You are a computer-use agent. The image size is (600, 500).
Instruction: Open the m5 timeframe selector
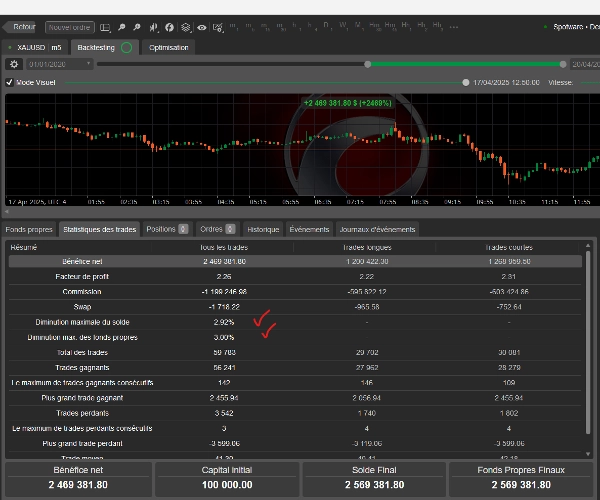pyautogui.click(x=56, y=47)
